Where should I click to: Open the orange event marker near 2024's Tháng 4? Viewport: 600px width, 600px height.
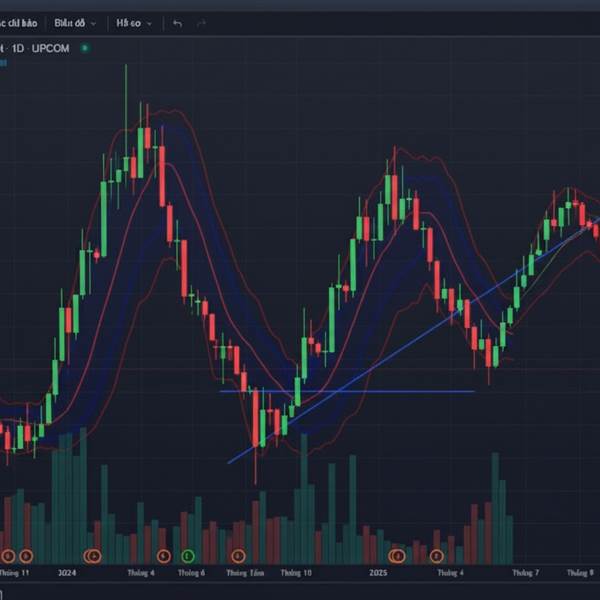pyautogui.click(x=163, y=556)
